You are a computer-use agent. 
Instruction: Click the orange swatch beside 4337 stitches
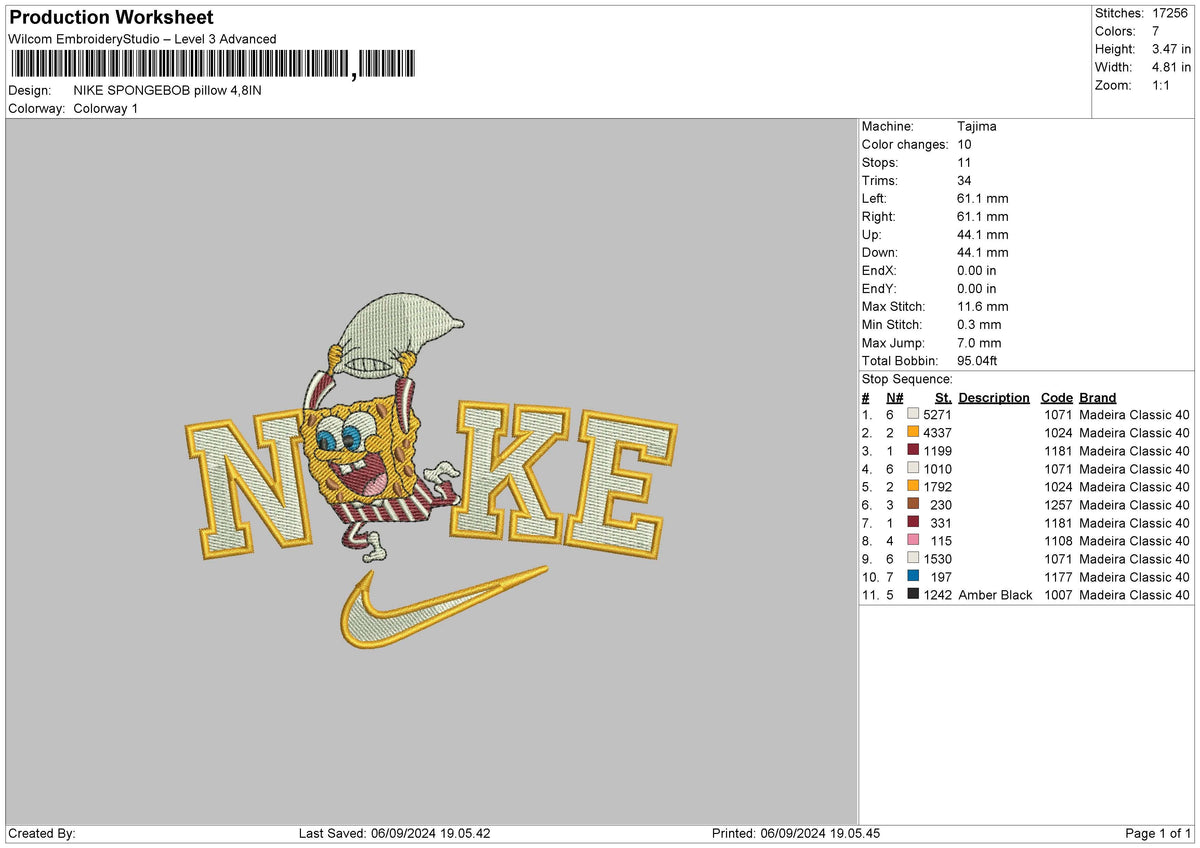[x=913, y=433]
